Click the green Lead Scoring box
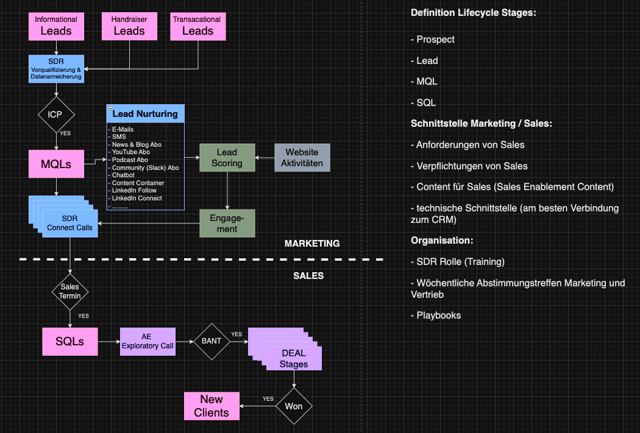 228,158
